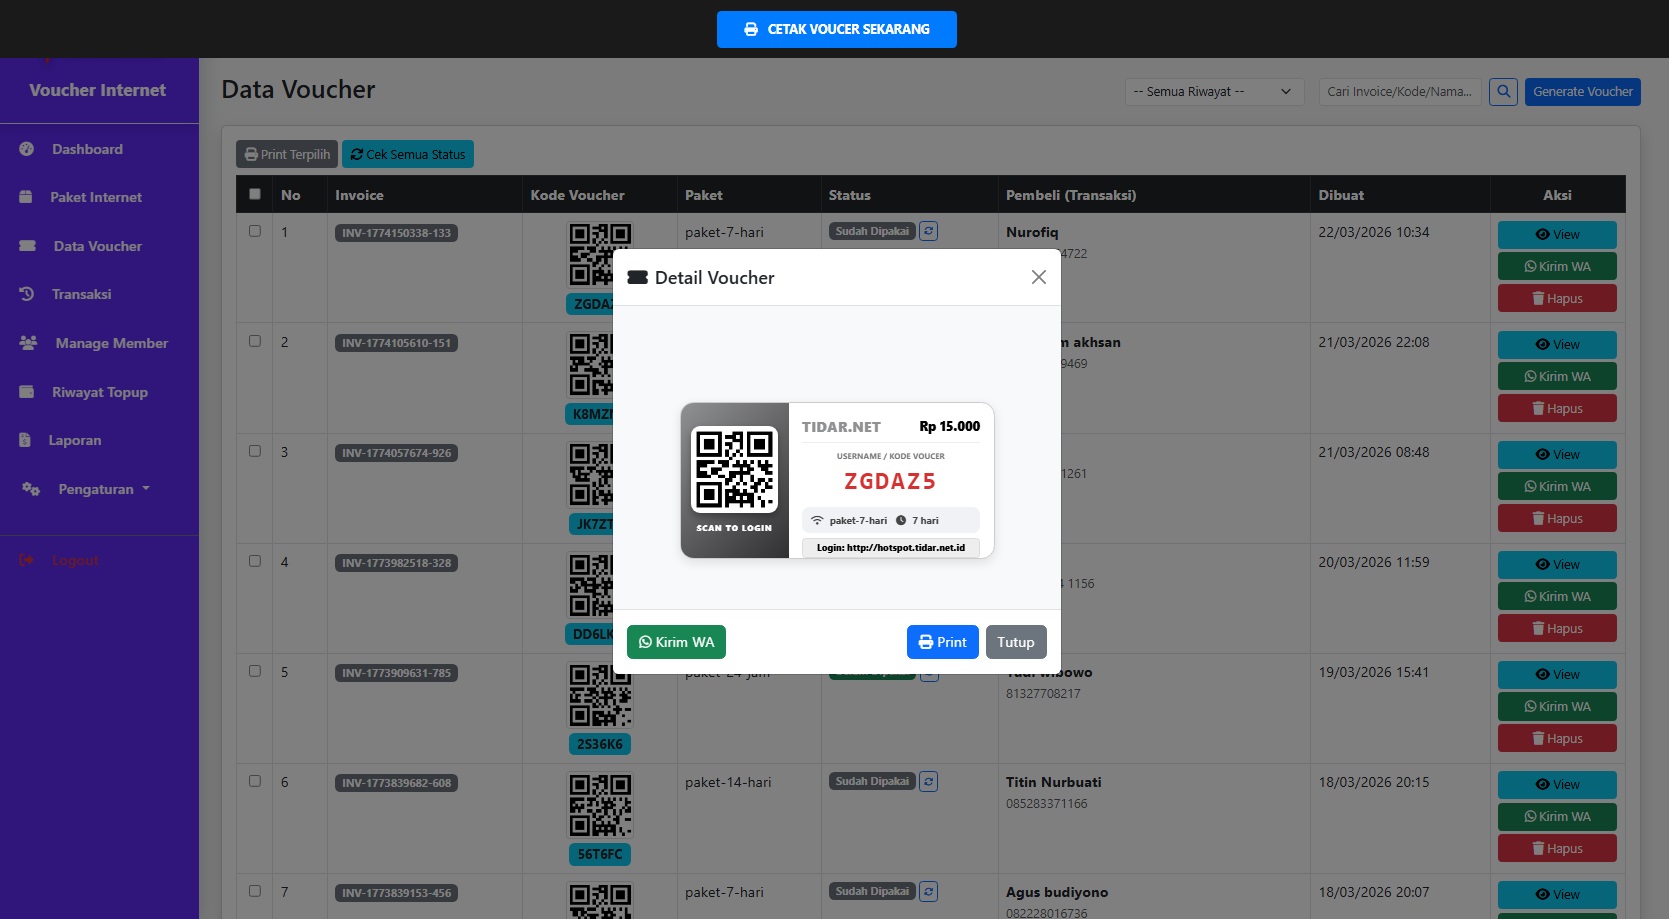
Task: Check the checkbox for row 1
Action: (x=255, y=231)
